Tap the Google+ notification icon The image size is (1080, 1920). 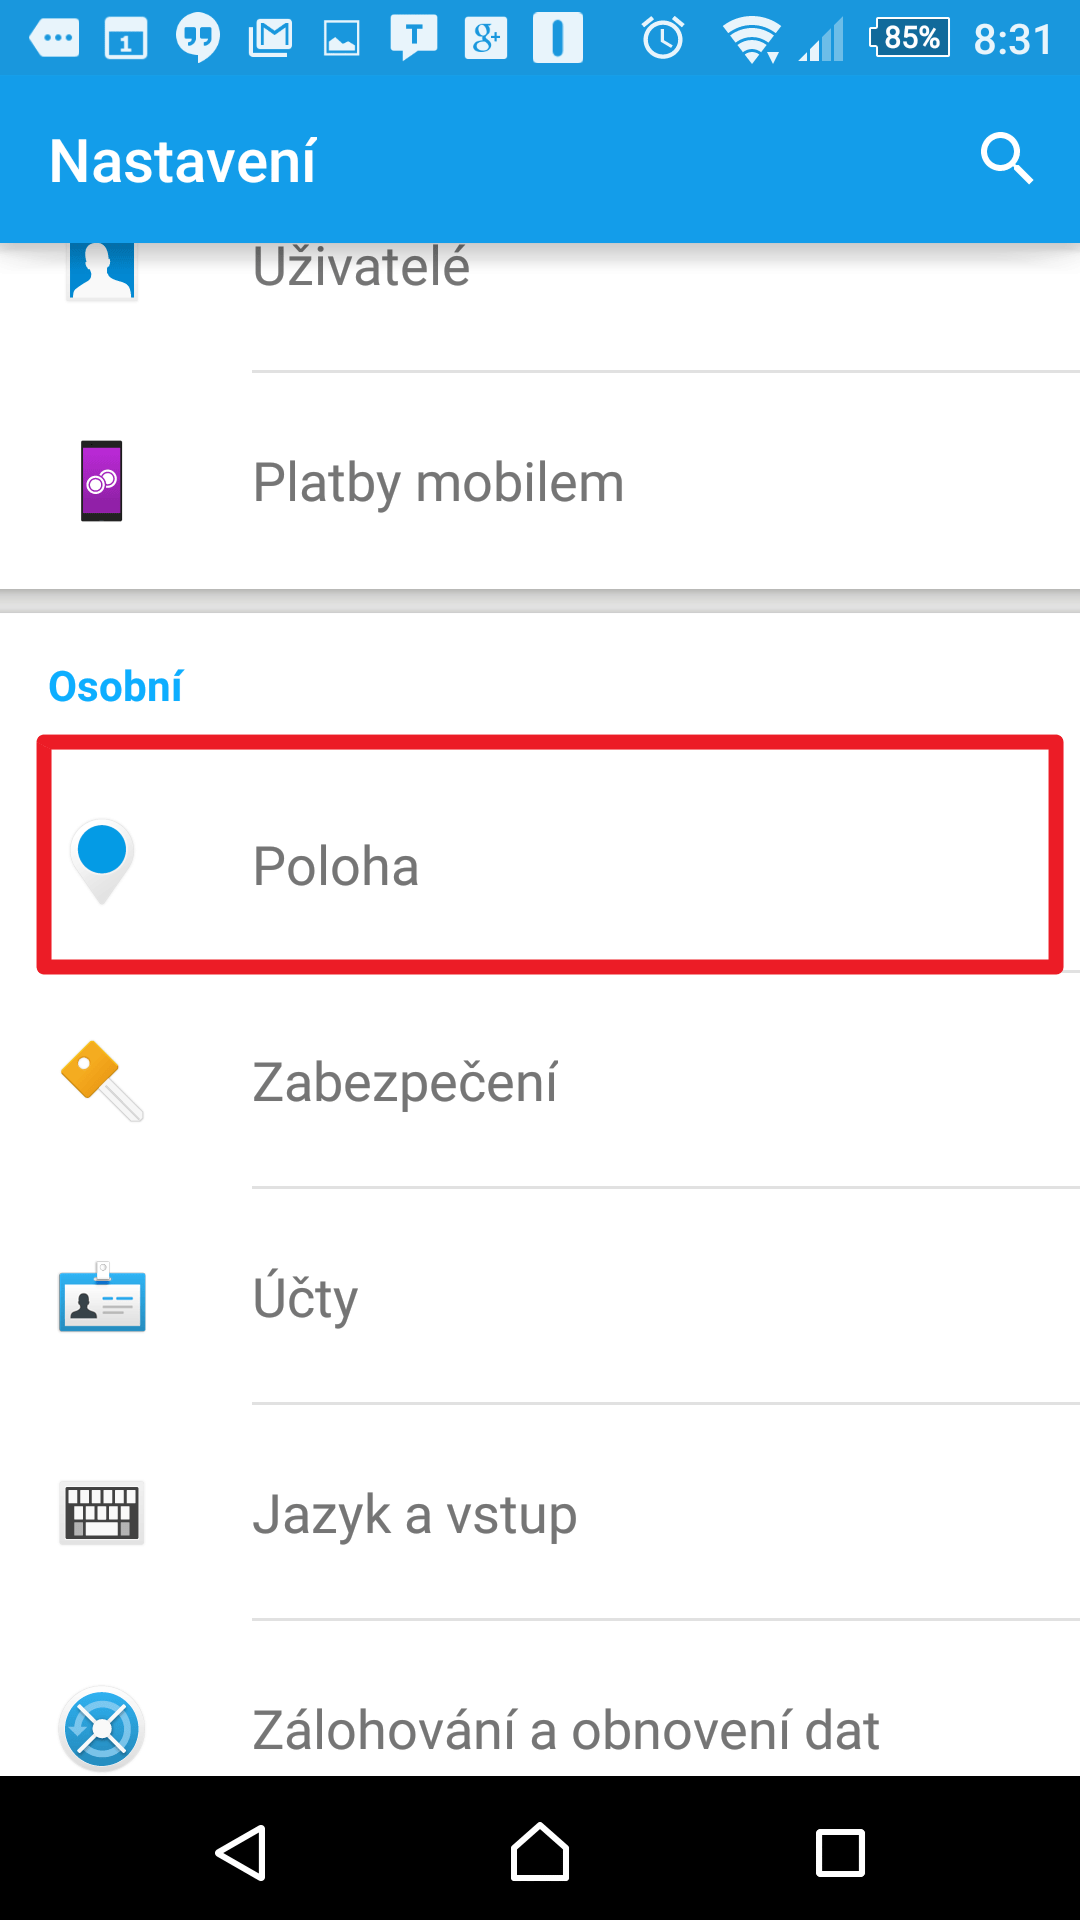pos(486,39)
